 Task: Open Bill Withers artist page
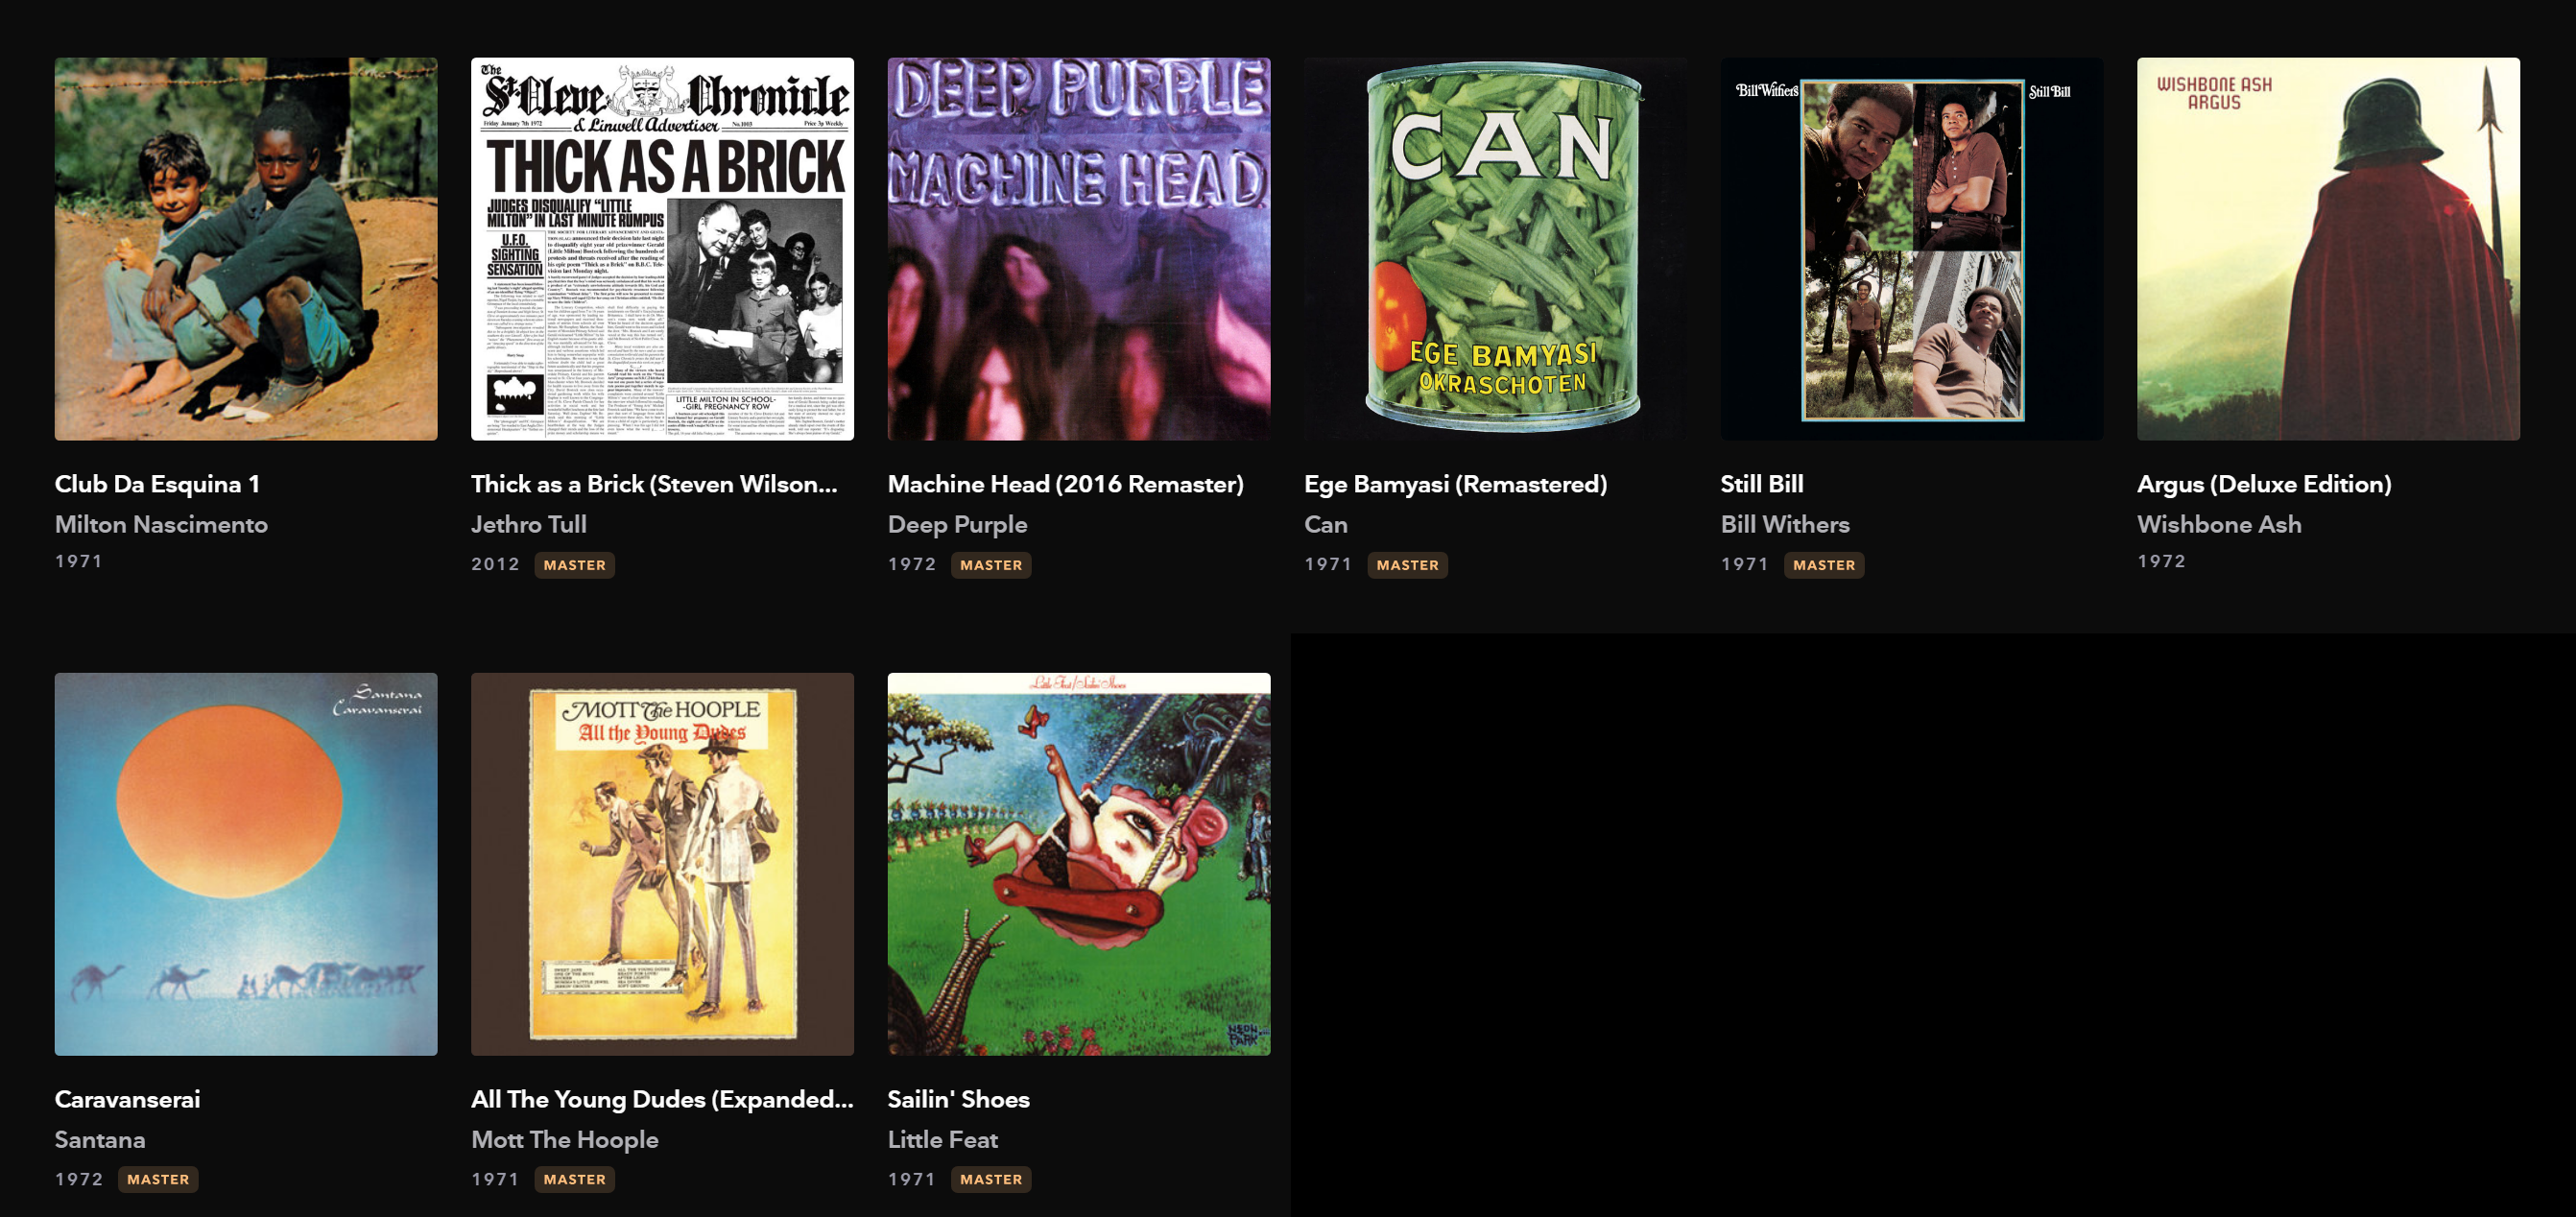coord(1785,525)
